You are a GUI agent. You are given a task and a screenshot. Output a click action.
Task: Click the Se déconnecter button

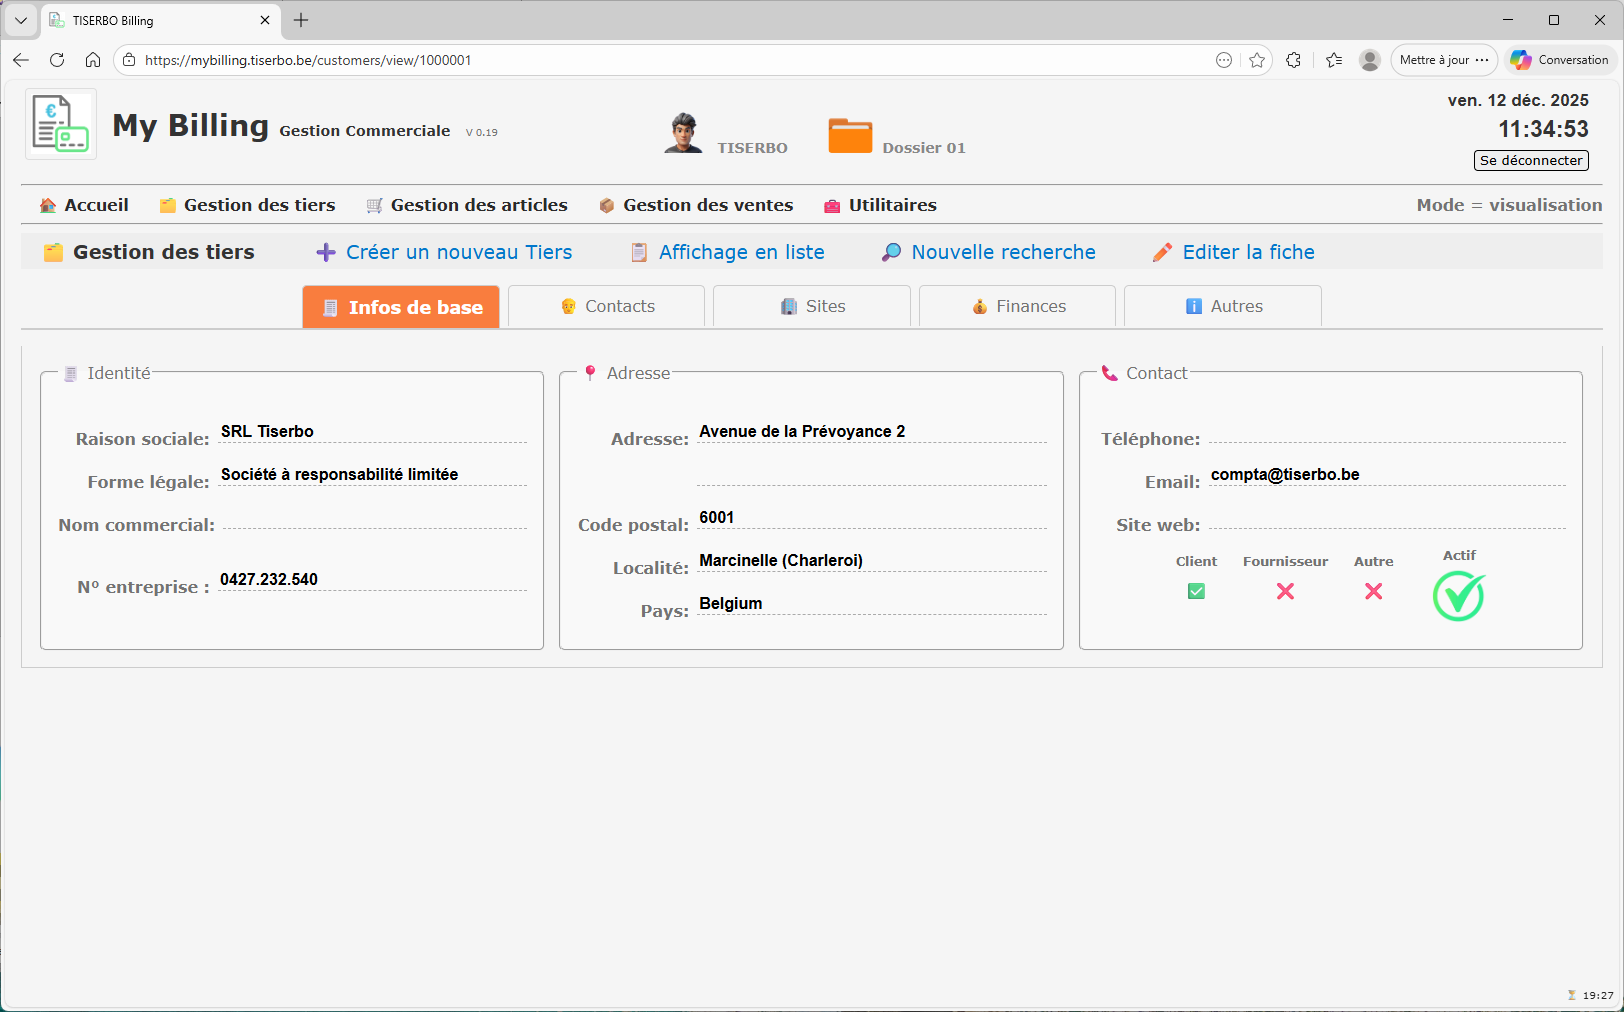pos(1530,160)
